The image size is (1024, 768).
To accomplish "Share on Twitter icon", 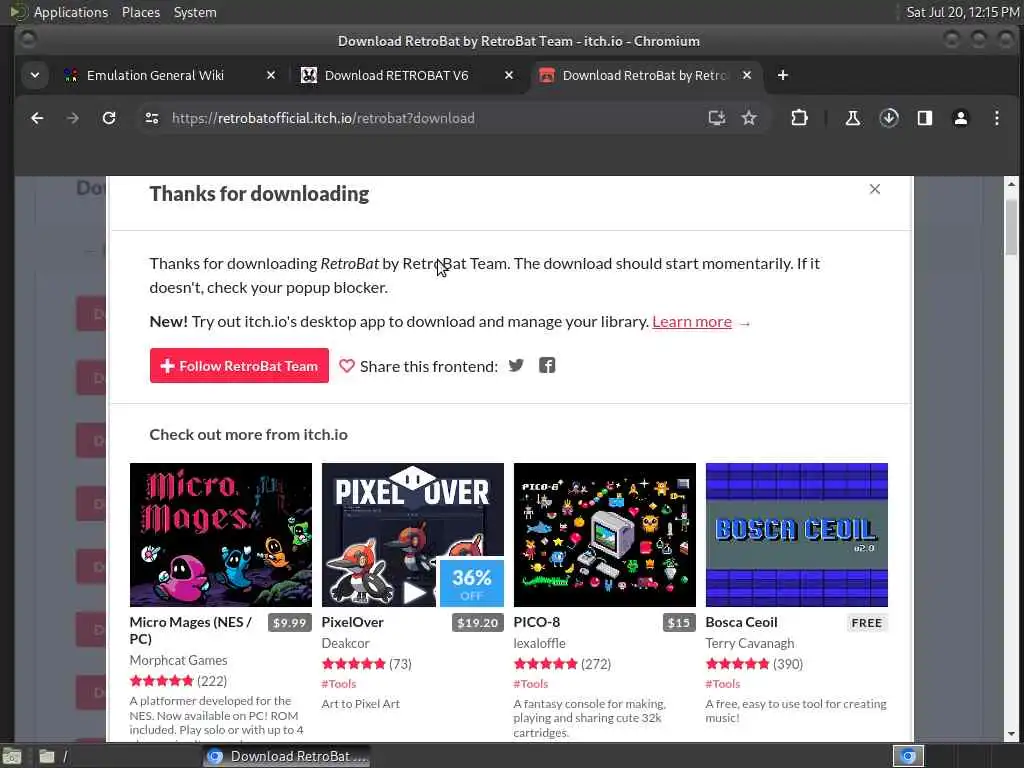I will [x=516, y=366].
